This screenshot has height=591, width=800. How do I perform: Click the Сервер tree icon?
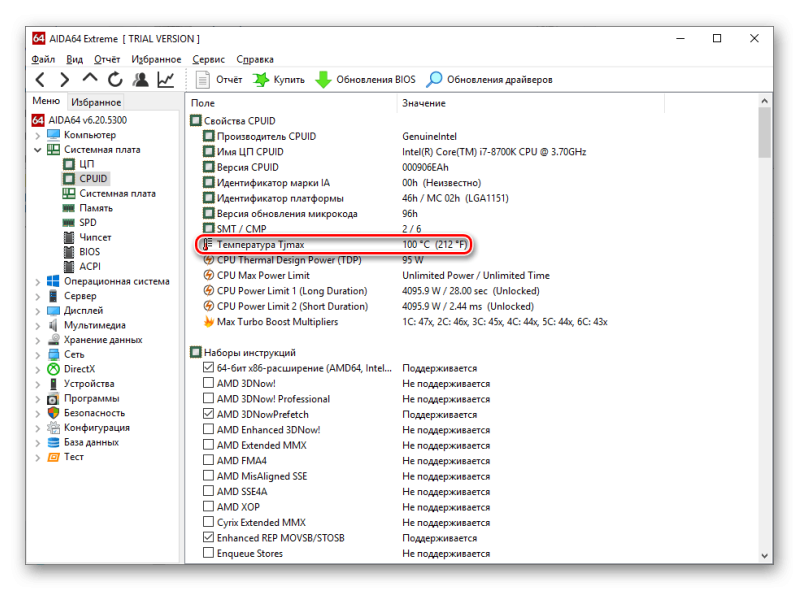click(53, 296)
